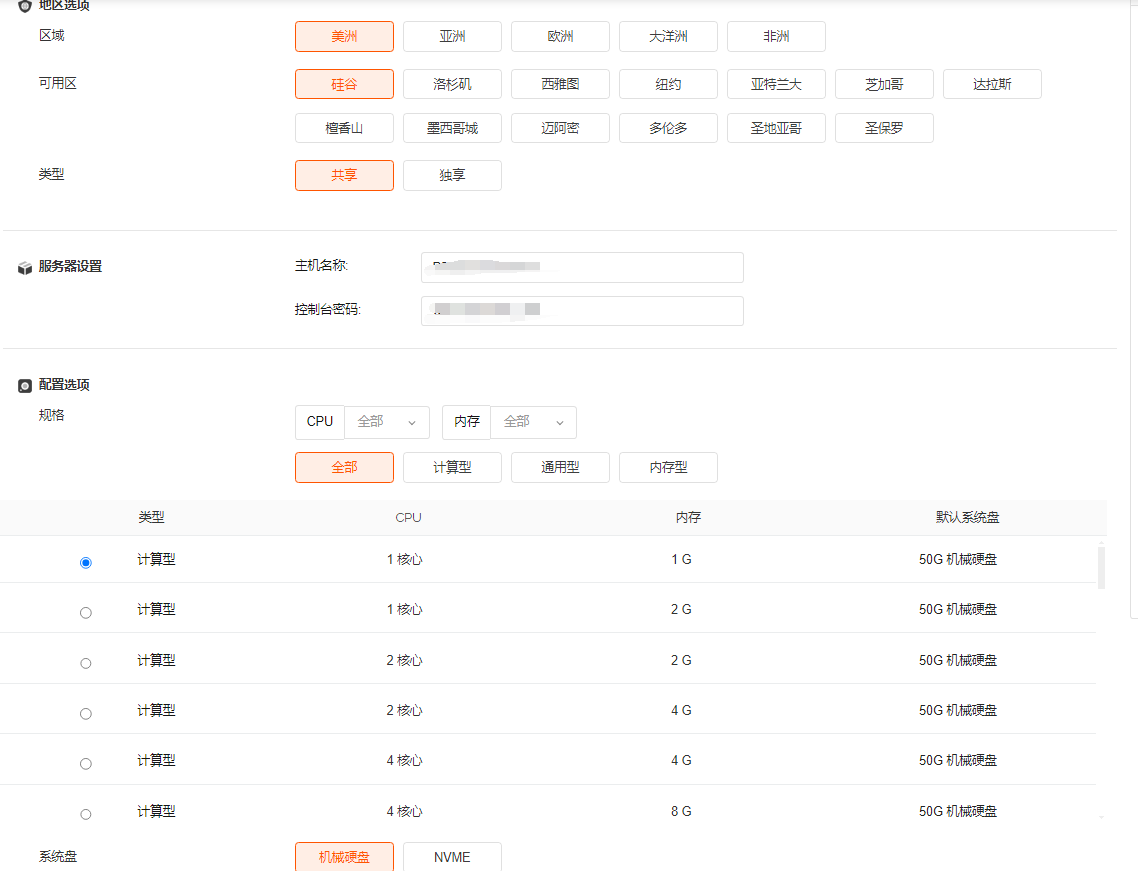Screen dimensions: 1138x871
Task: Choose 洛杉矶 availability zone
Action: [452, 84]
